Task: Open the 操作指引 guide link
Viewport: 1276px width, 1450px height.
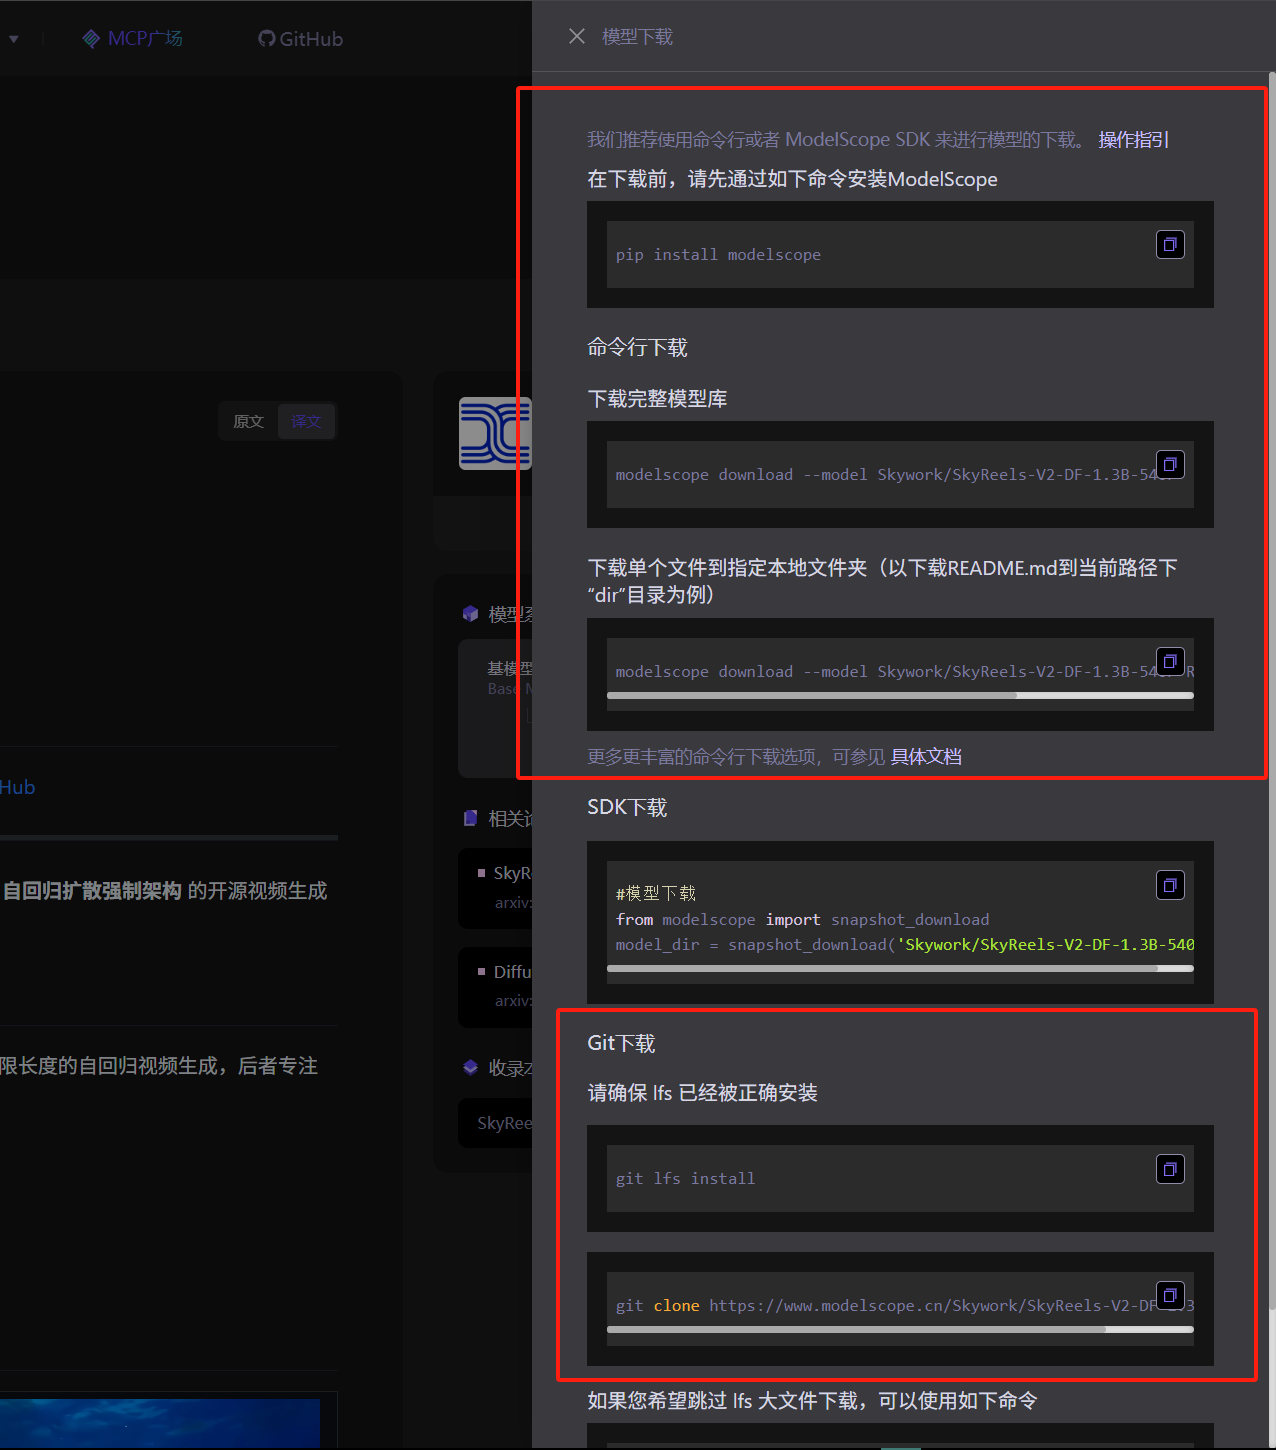Action: (x=1131, y=140)
